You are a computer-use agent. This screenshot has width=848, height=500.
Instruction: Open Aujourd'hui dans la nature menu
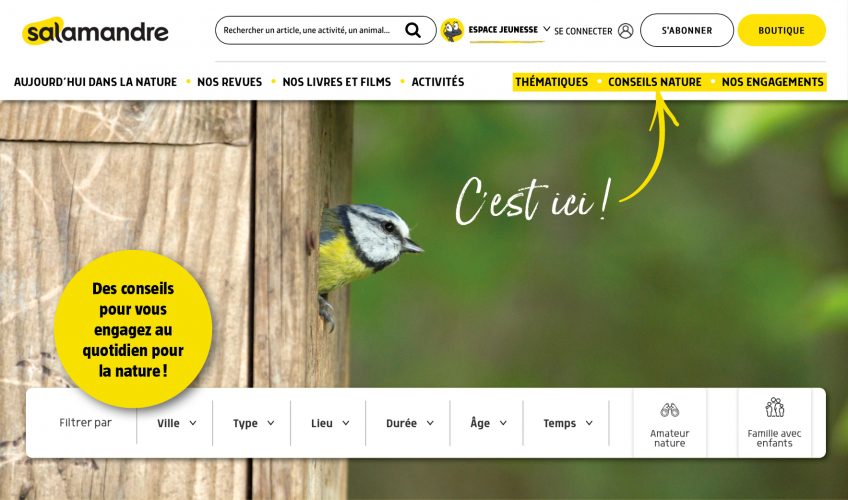95,82
